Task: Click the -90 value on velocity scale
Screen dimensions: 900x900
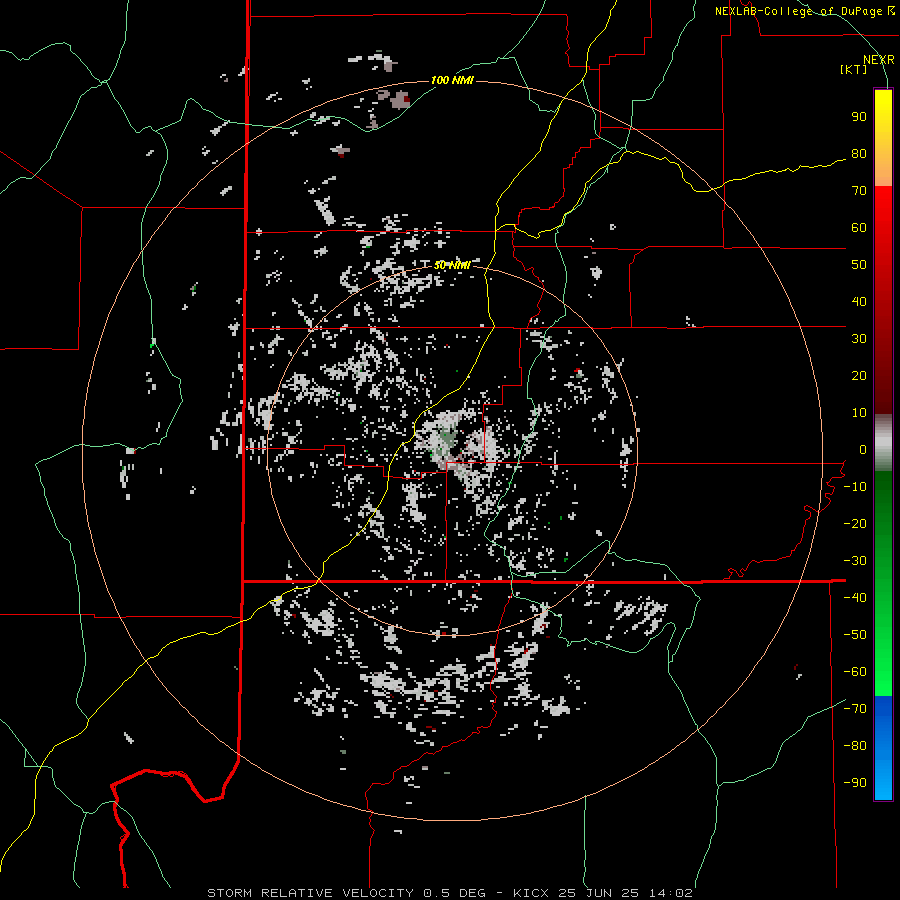Action: (855, 783)
